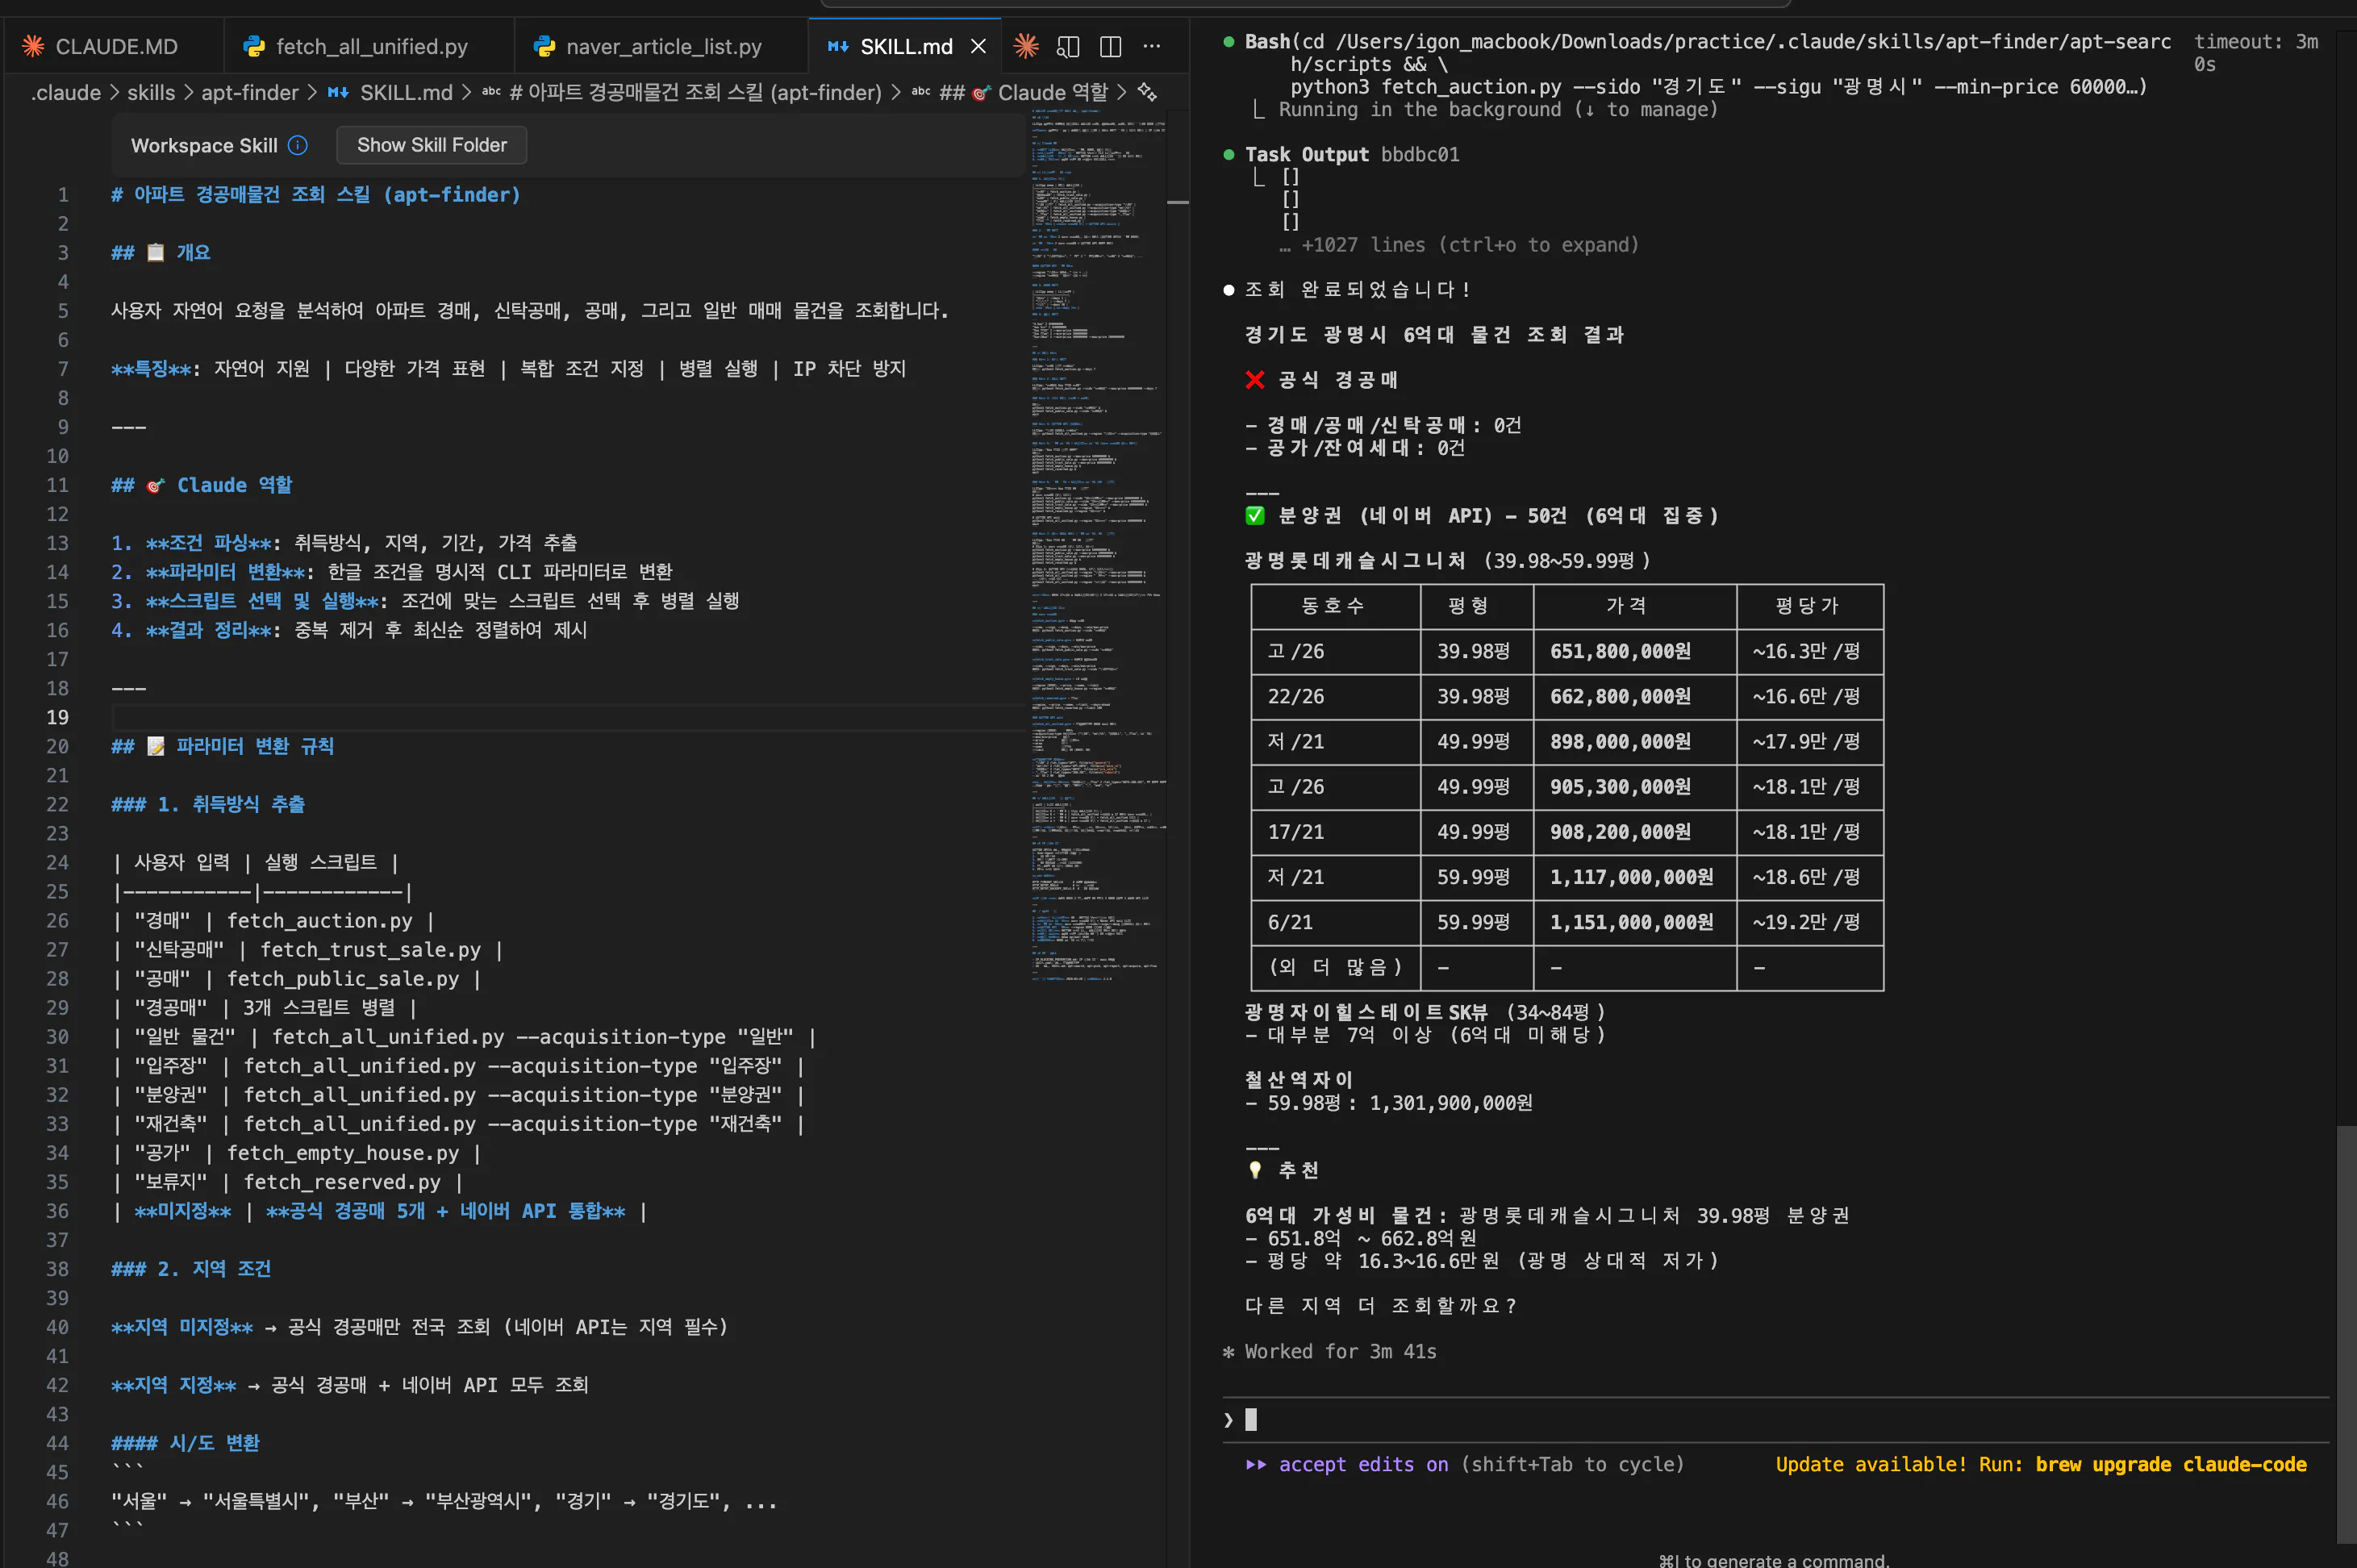Switch to fetch_all_unified.py tab
Screen dimensions: 2357x1568
point(371,46)
